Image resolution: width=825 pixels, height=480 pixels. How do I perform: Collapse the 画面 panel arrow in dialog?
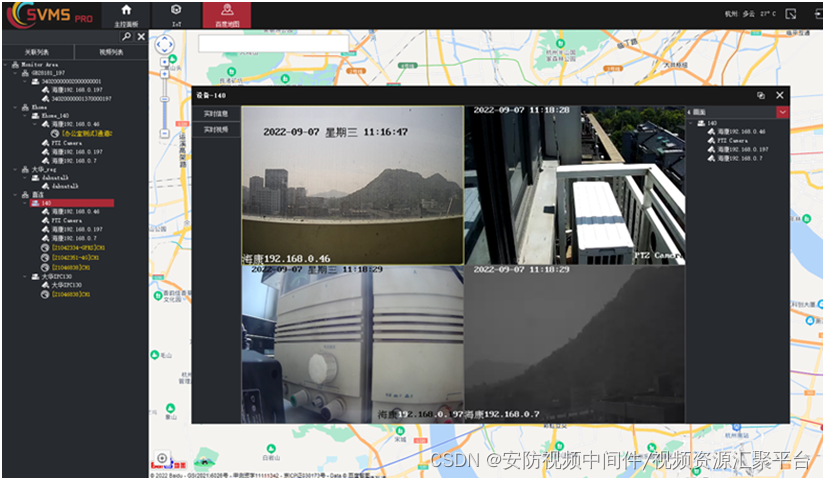(689, 112)
